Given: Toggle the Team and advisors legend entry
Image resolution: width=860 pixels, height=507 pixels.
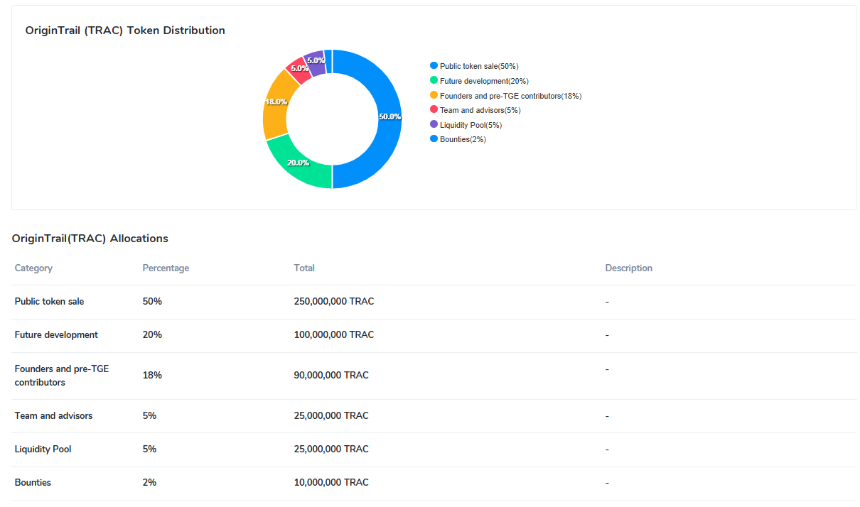Looking at the screenshot, I should click(476, 110).
